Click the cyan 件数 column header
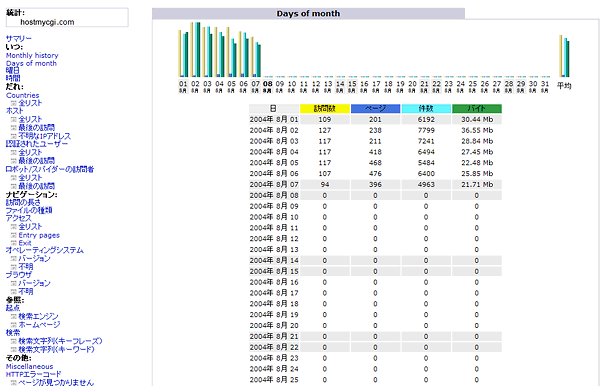 point(426,109)
